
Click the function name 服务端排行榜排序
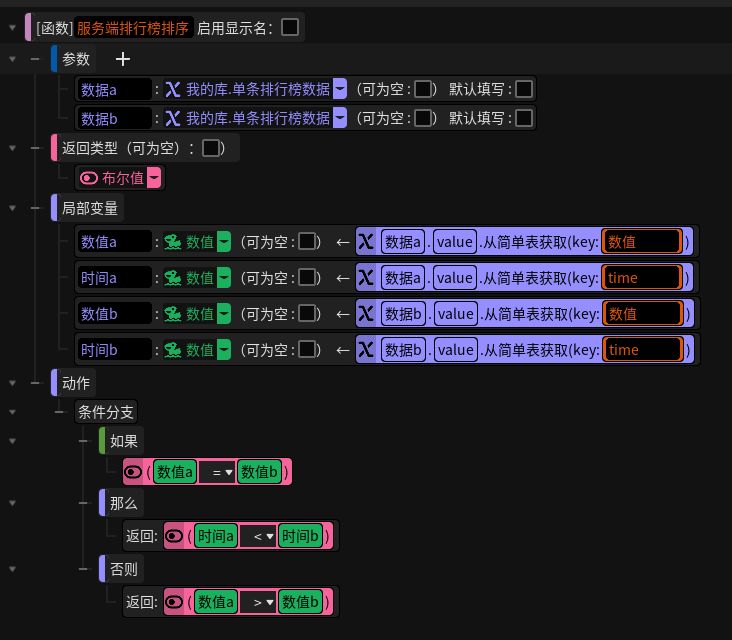pos(133,28)
